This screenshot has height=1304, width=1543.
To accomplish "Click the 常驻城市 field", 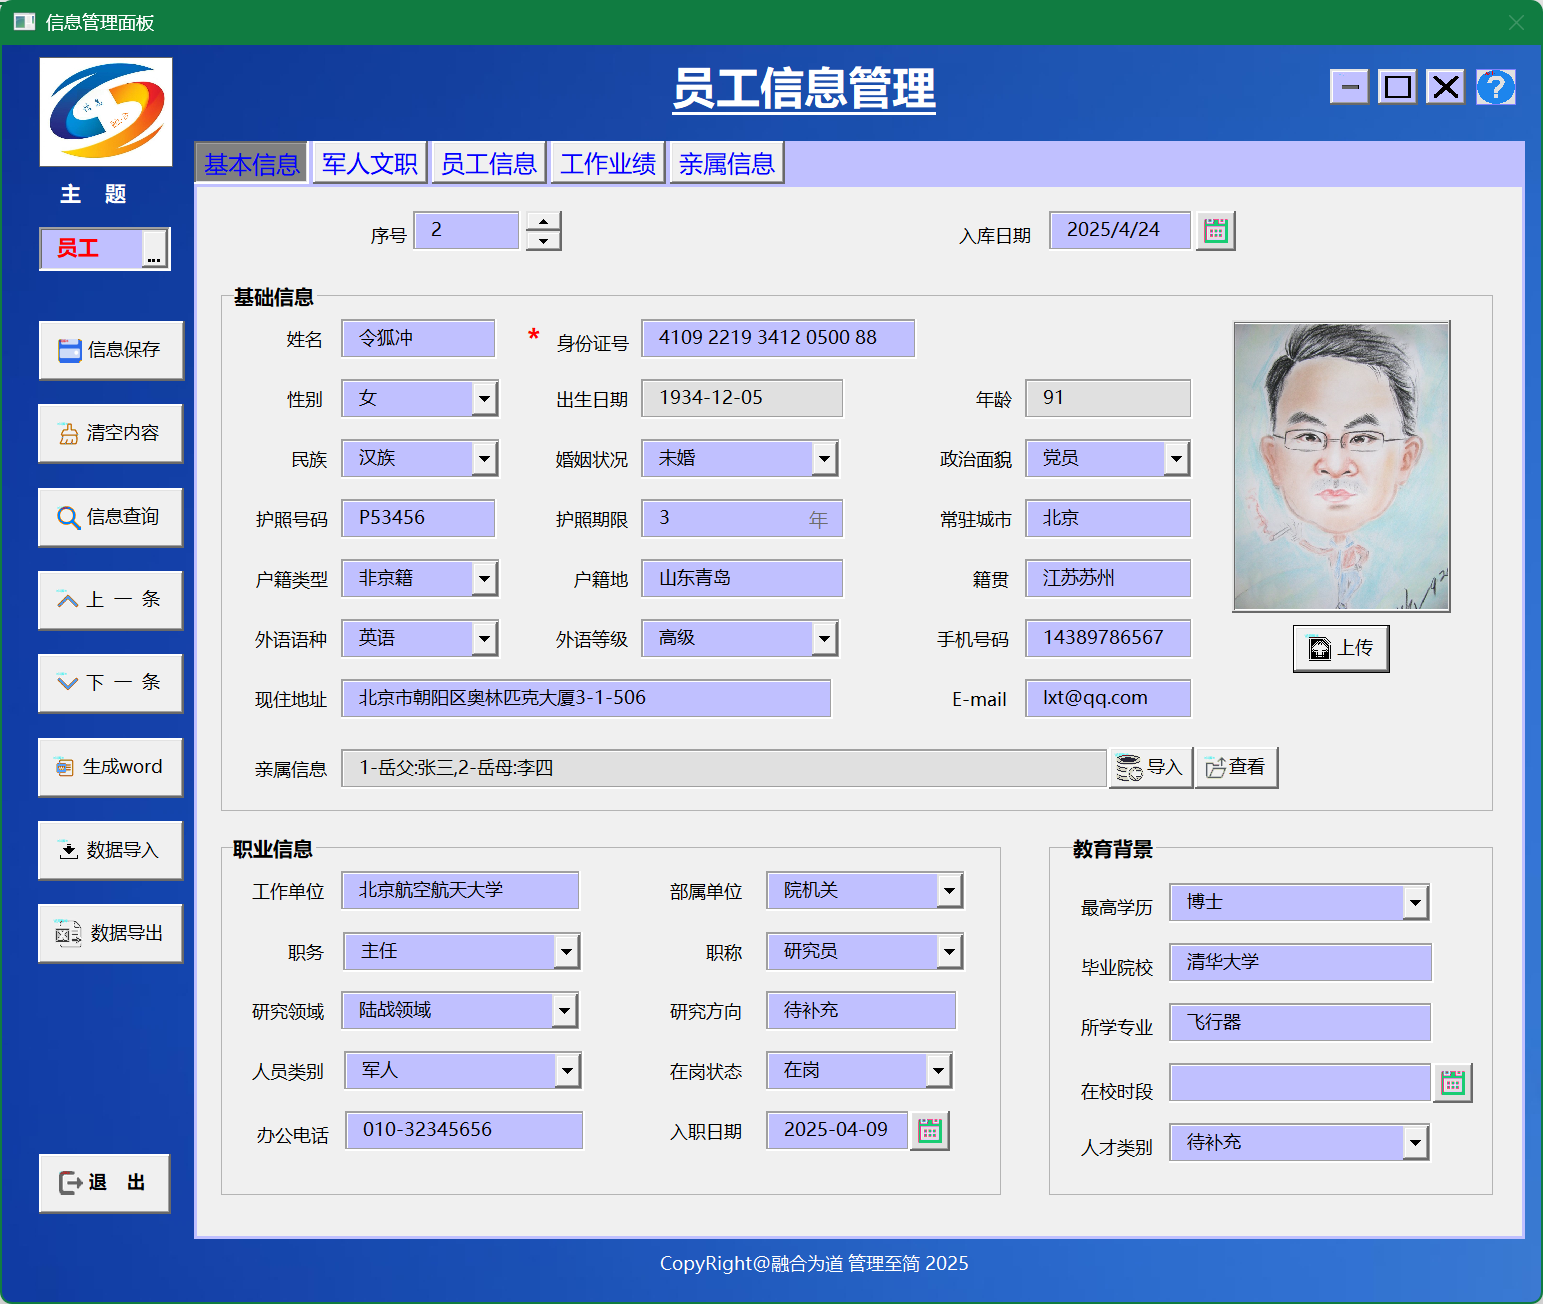I will (x=1108, y=518).
